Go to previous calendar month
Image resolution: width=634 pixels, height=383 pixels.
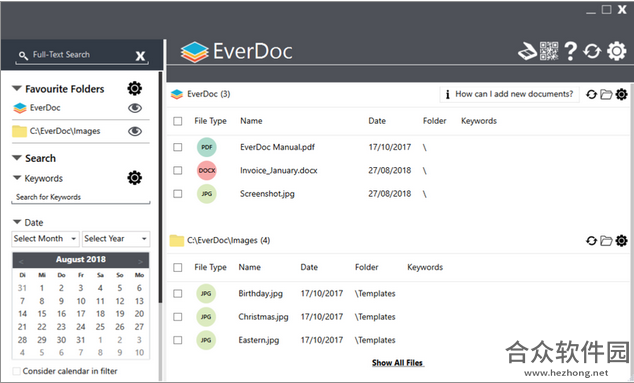pyautogui.click(x=21, y=262)
